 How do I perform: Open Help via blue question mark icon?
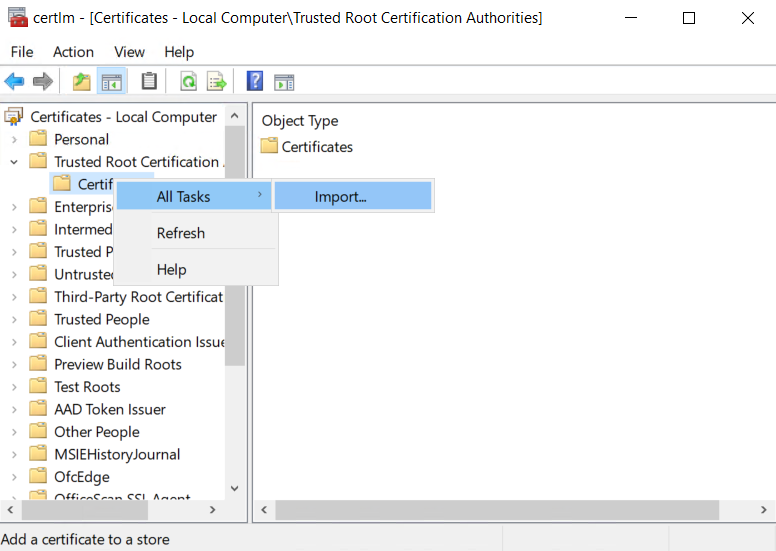tap(255, 81)
